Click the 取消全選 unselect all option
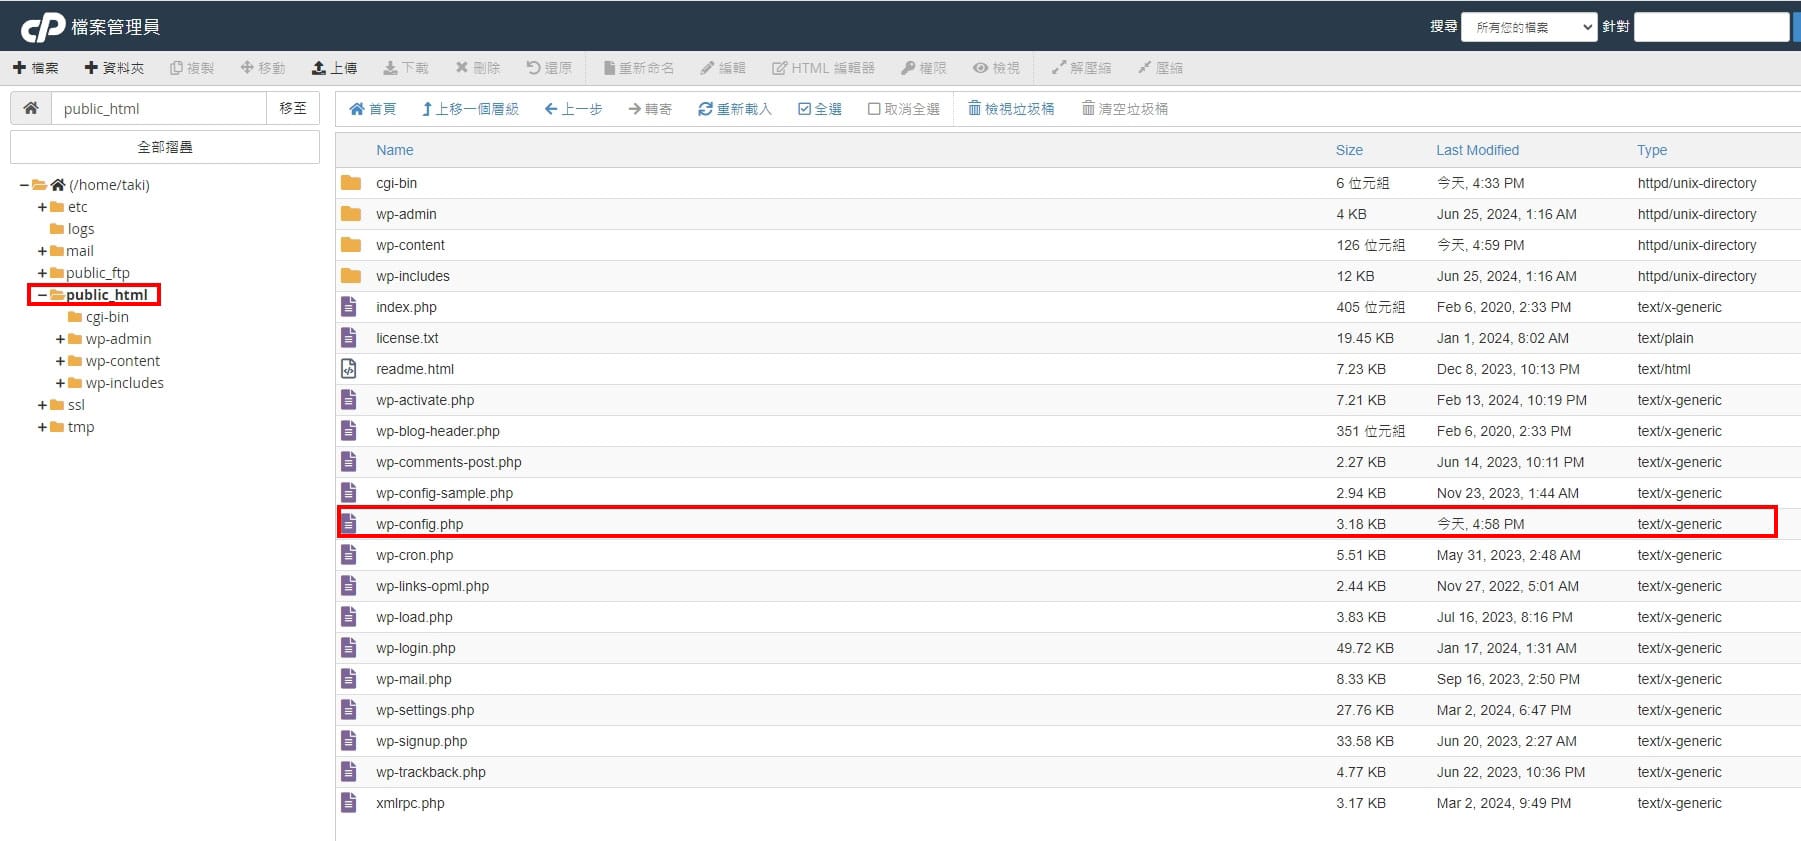The width and height of the screenshot is (1801, 841). coord(904,109)
